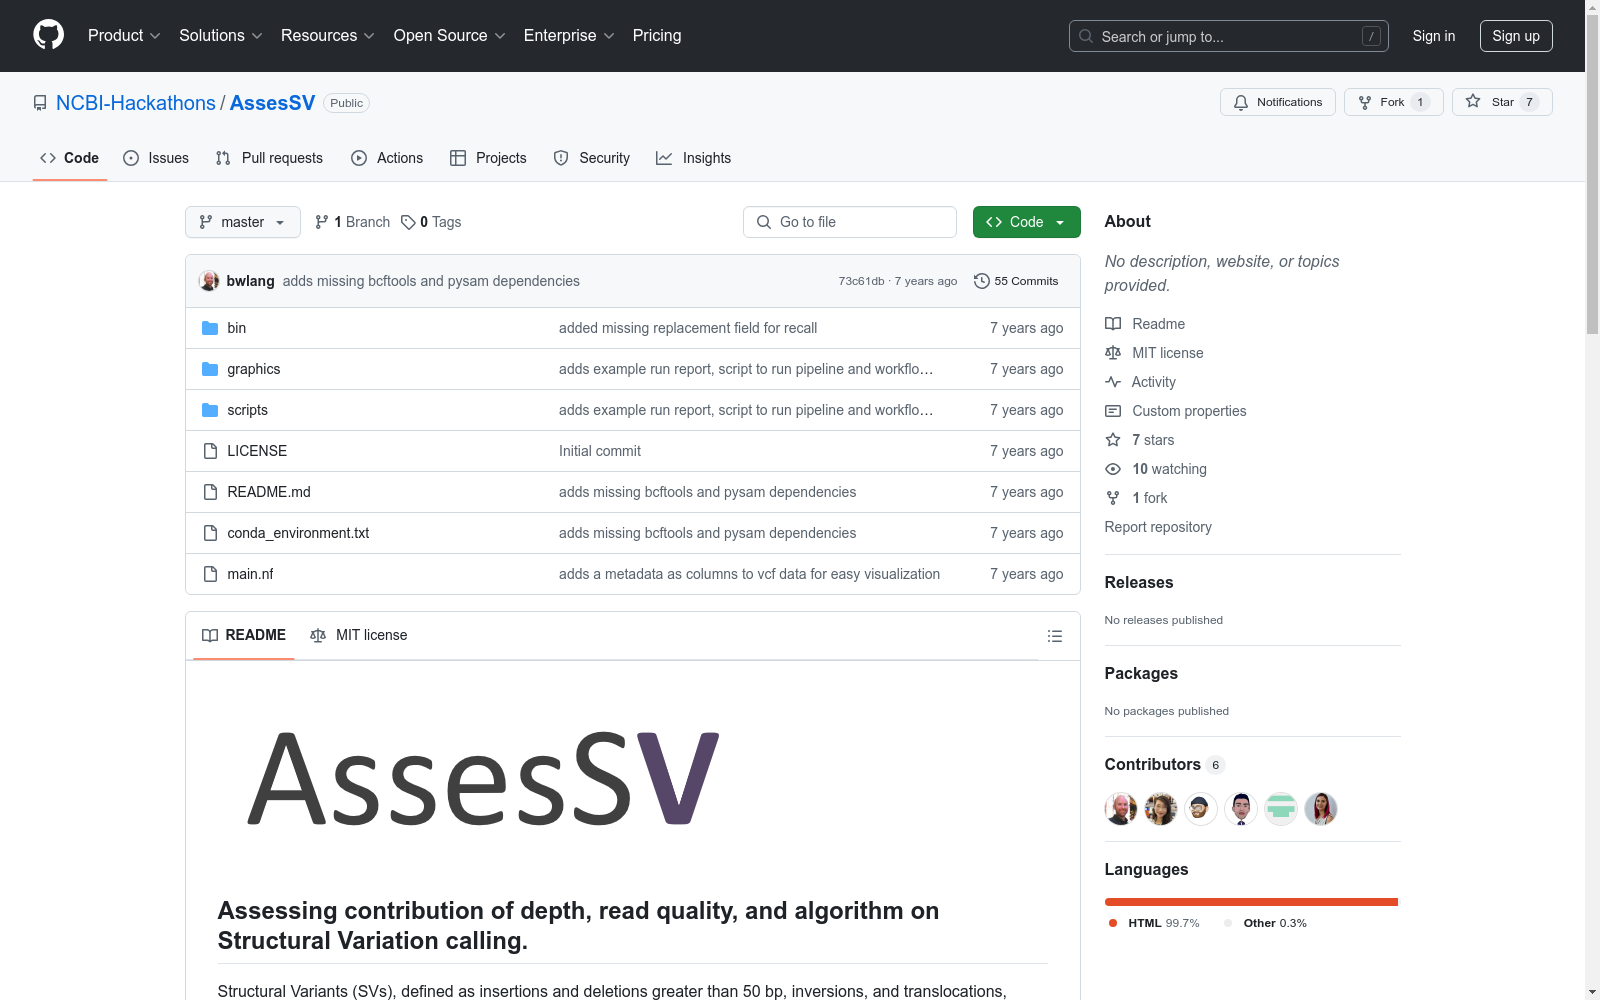The width and height of the screenshot is (1600, 1000).
Task: Open the first contributor avatar
Action: pos(1121,808)
